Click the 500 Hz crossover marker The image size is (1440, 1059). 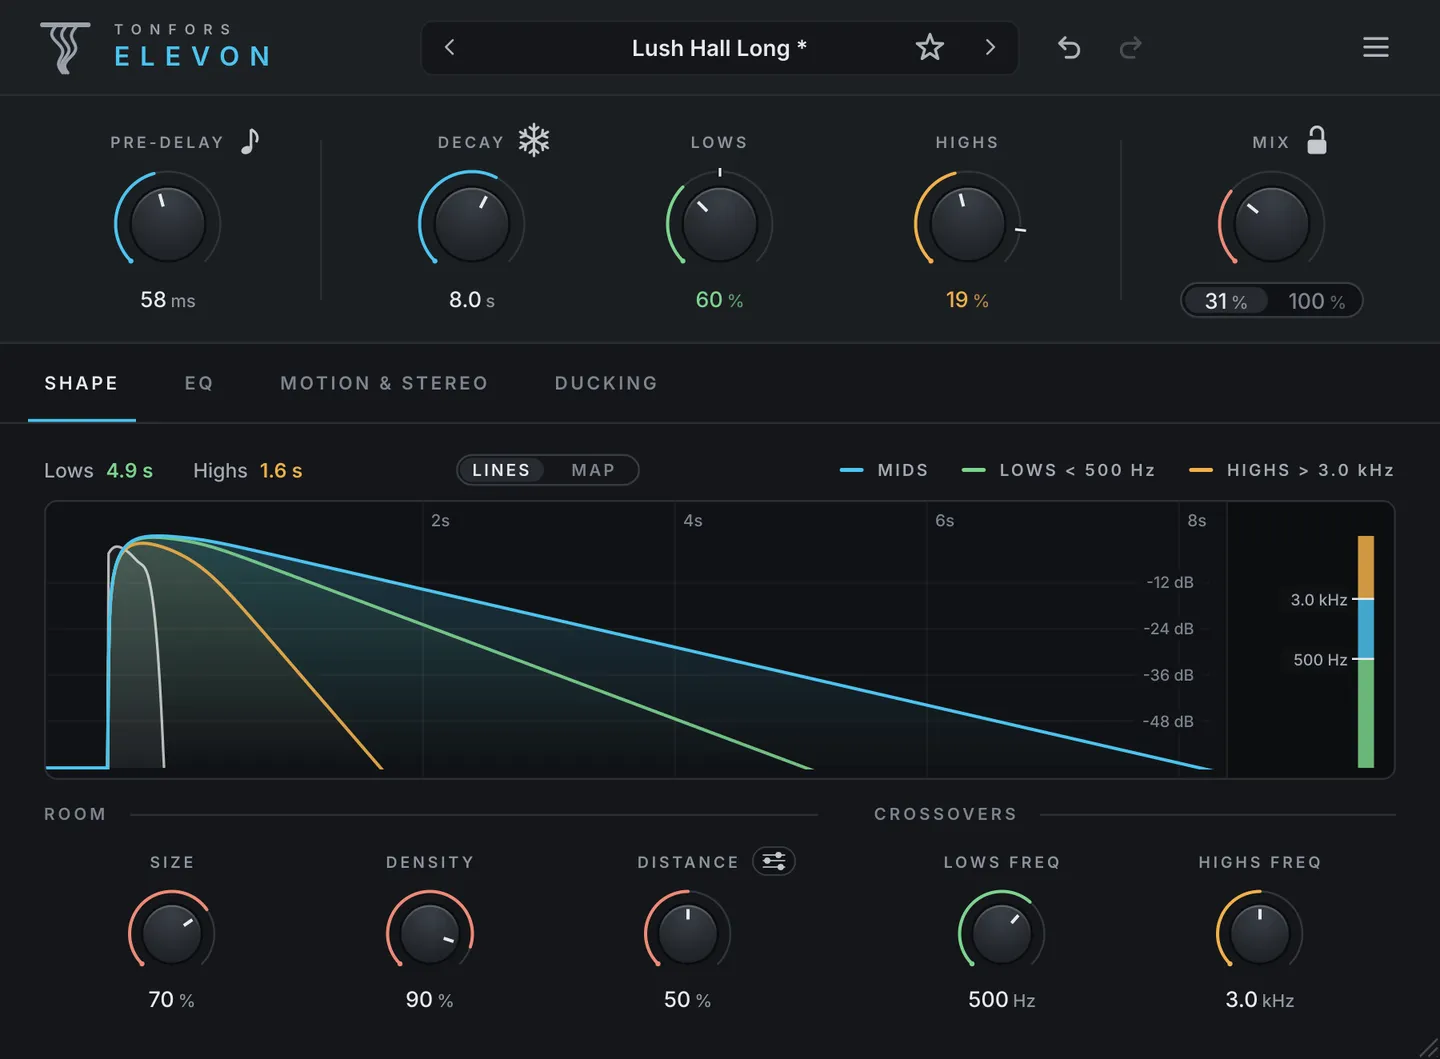pos(1333,660)
